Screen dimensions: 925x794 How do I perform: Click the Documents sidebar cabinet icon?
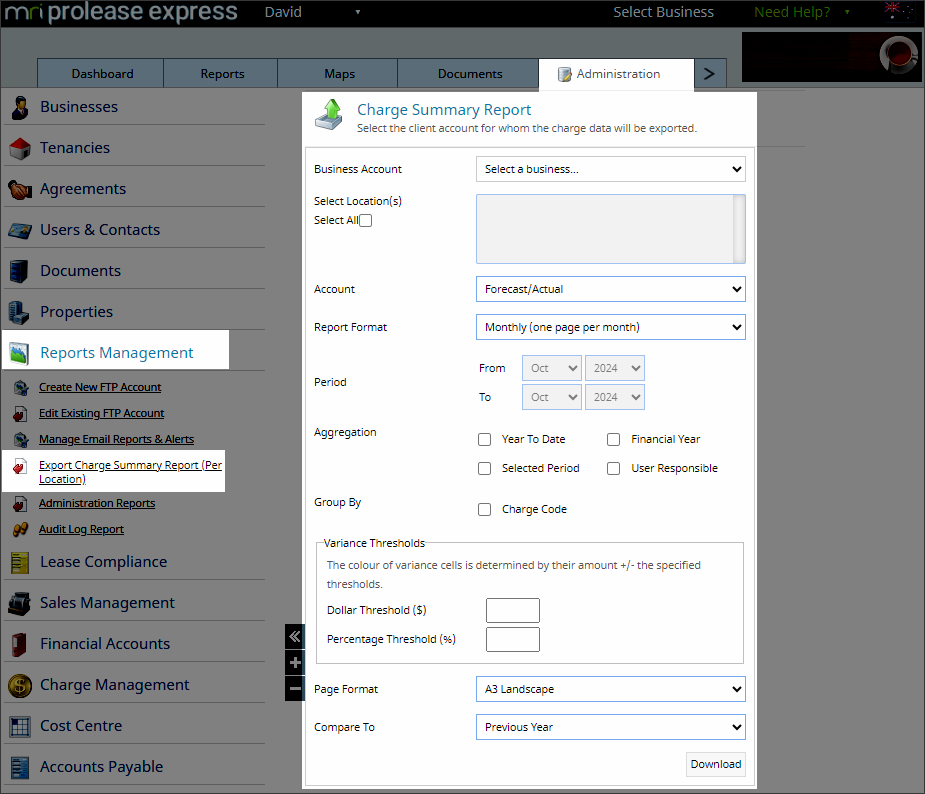[x=19, y=271]
